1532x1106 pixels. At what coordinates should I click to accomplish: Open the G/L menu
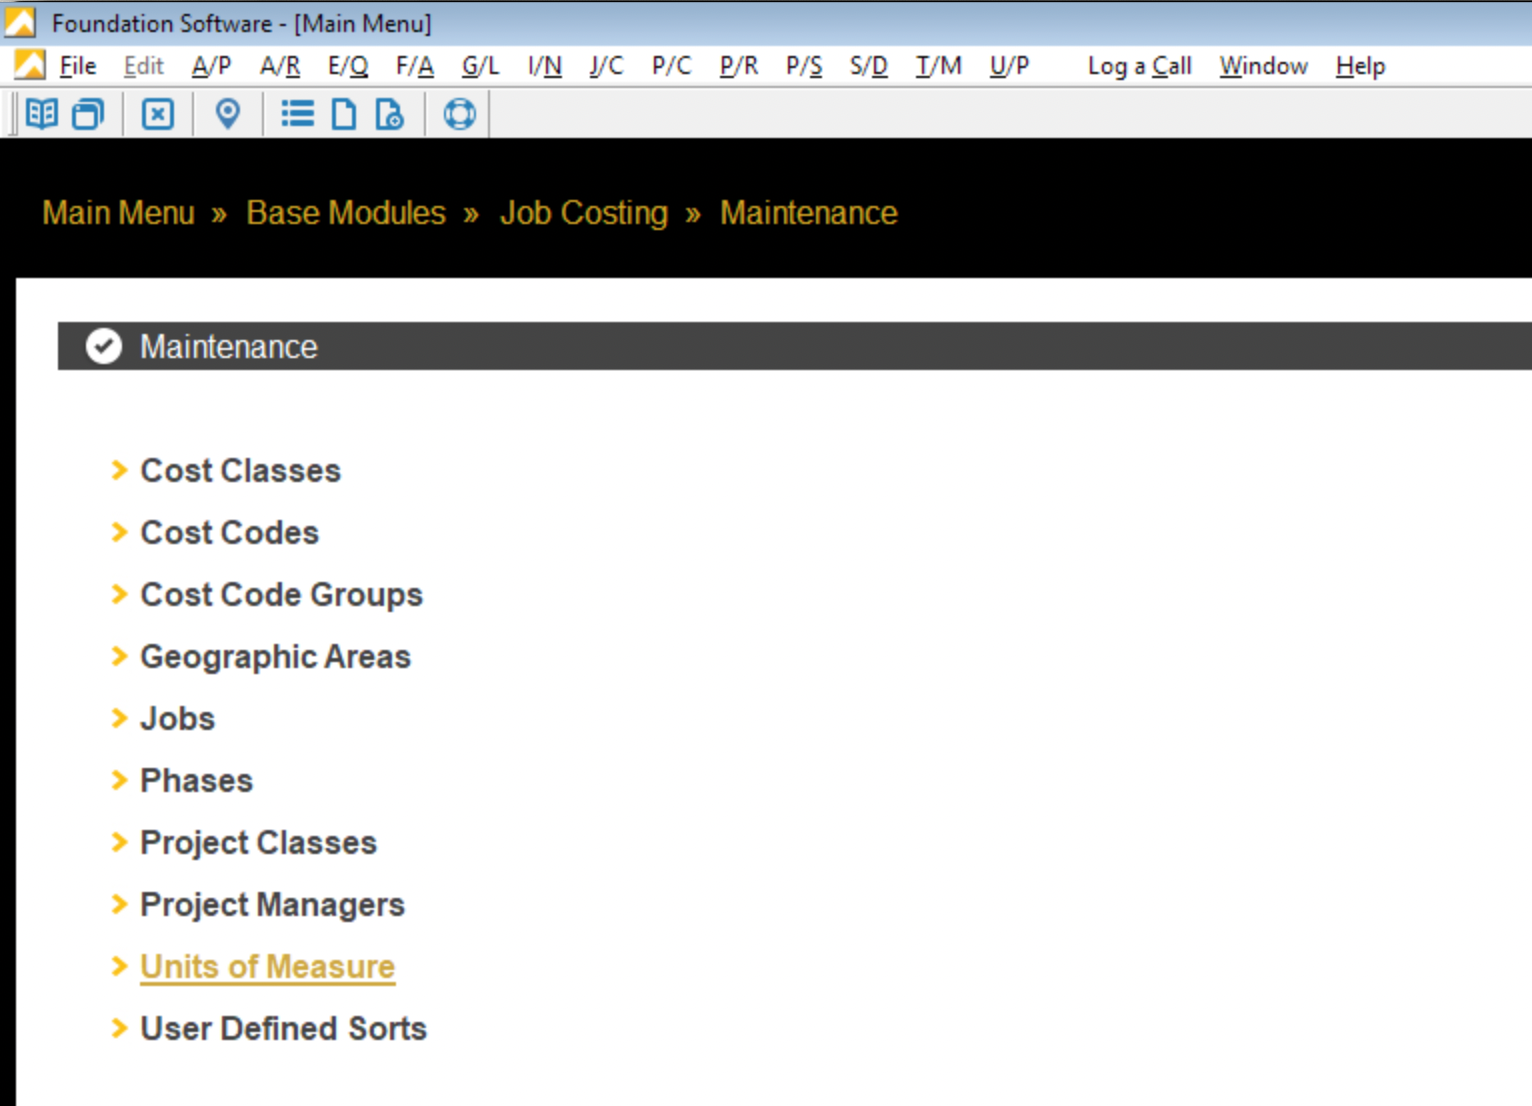click(x=481, y=66)
